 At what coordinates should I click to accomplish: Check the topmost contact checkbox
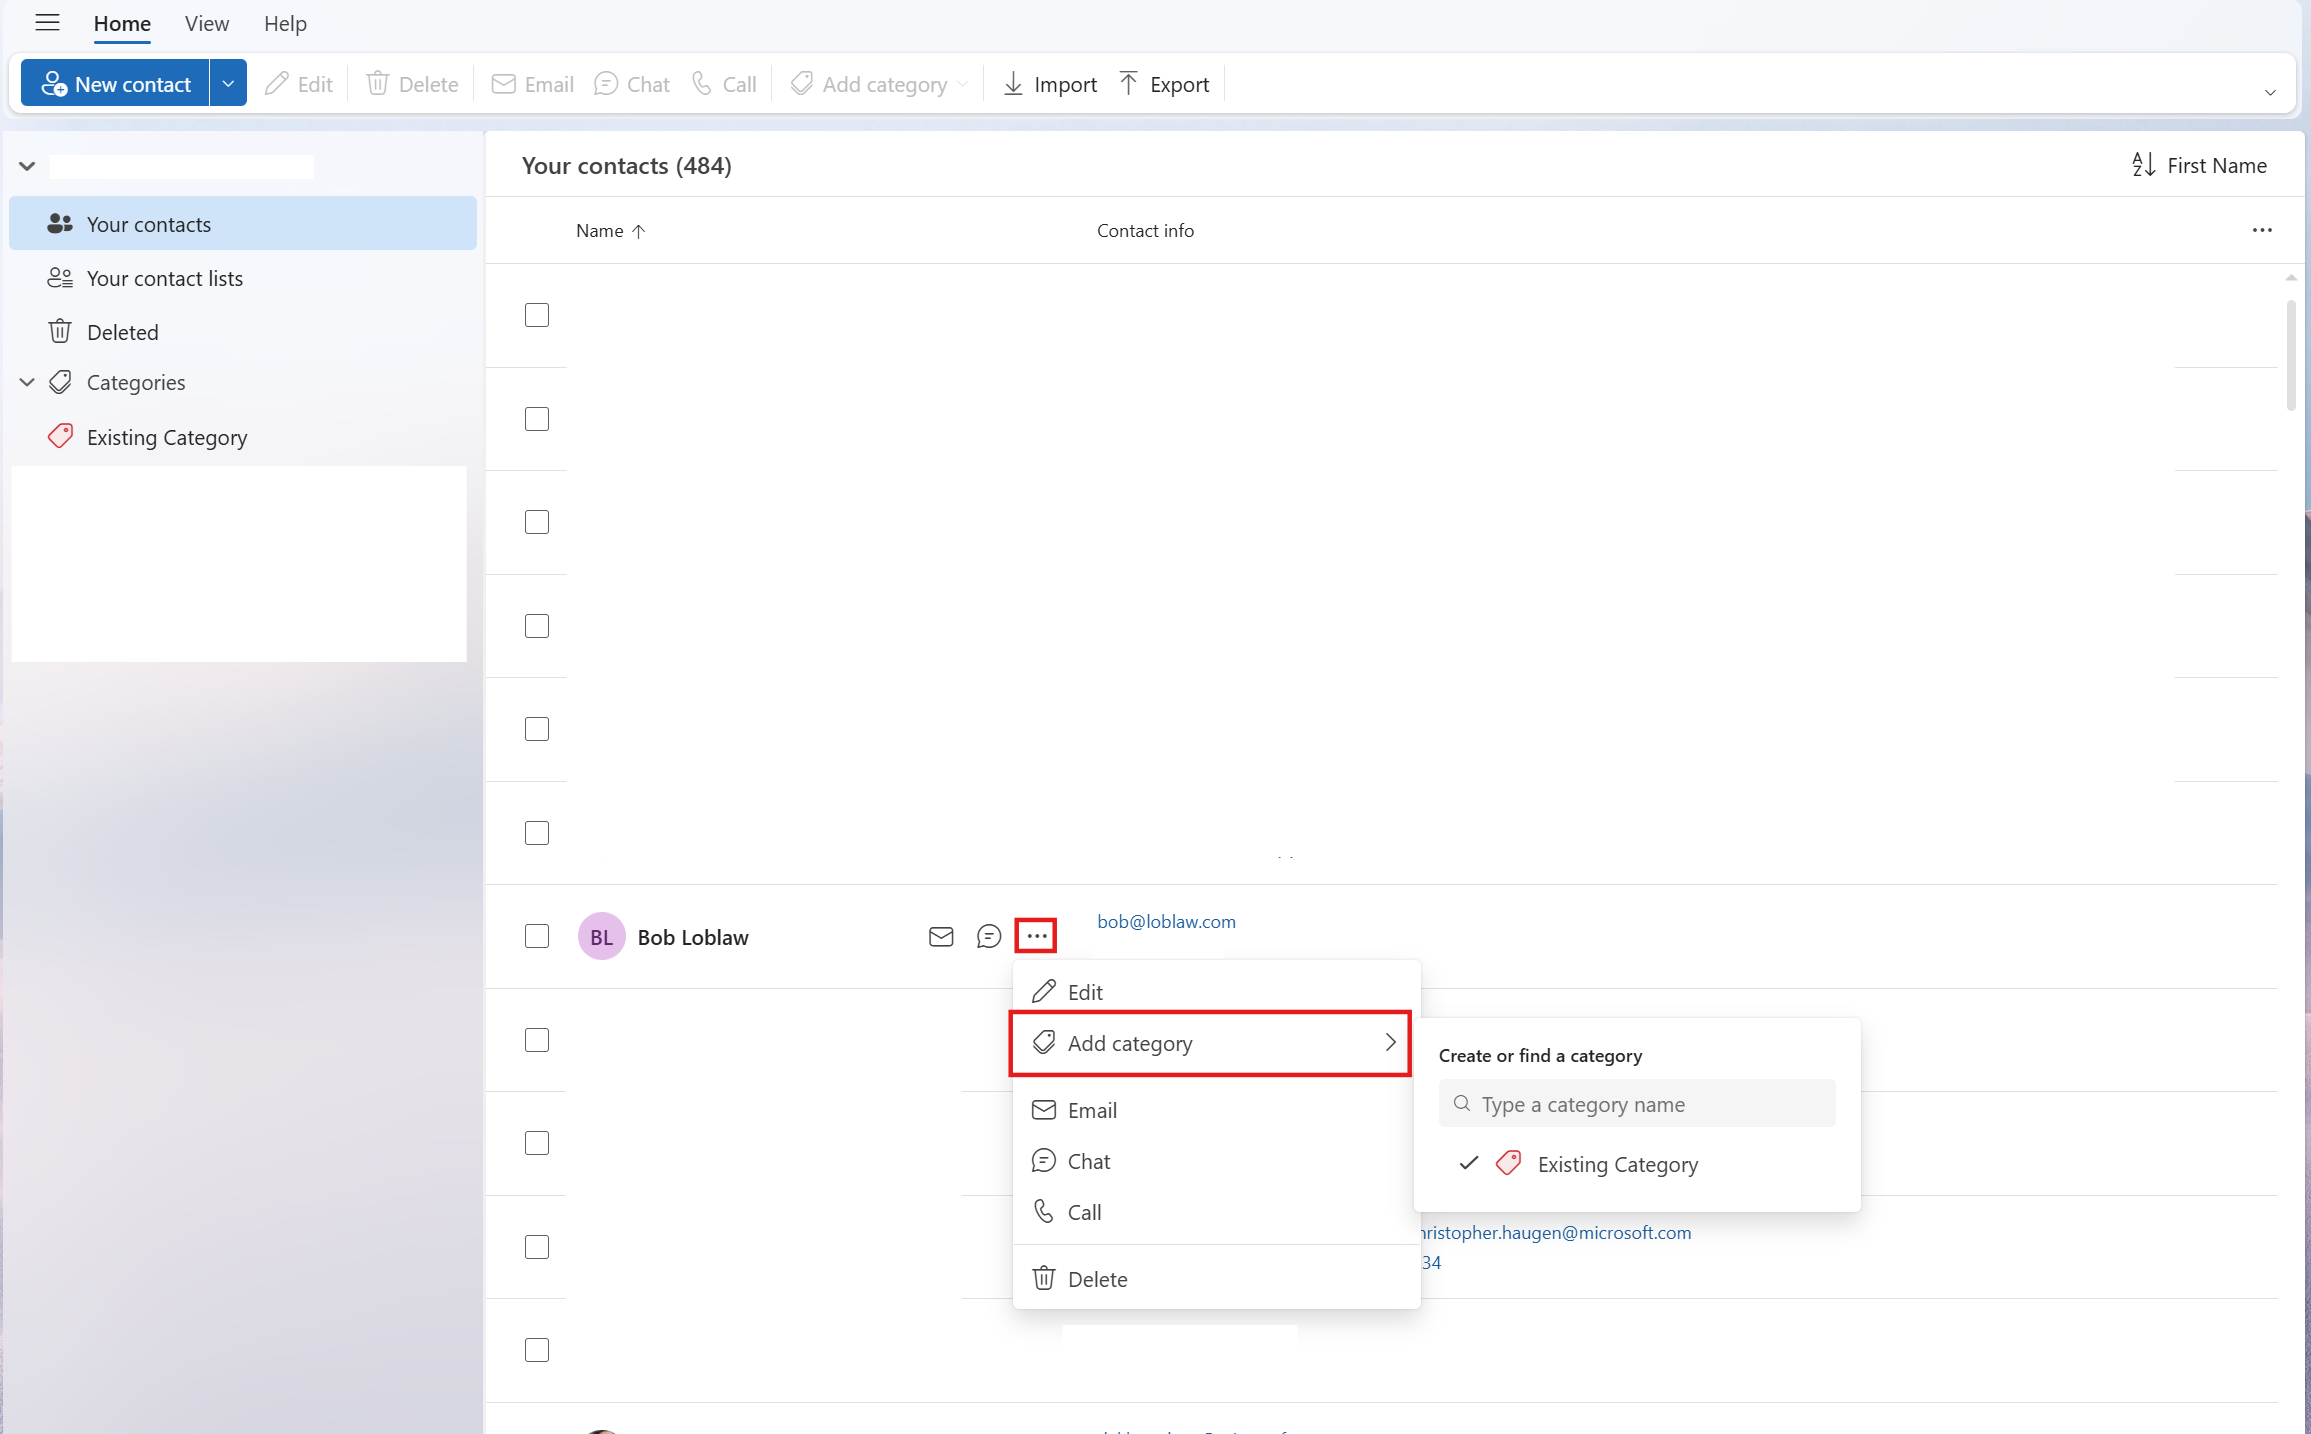click(x=537, y=314)
